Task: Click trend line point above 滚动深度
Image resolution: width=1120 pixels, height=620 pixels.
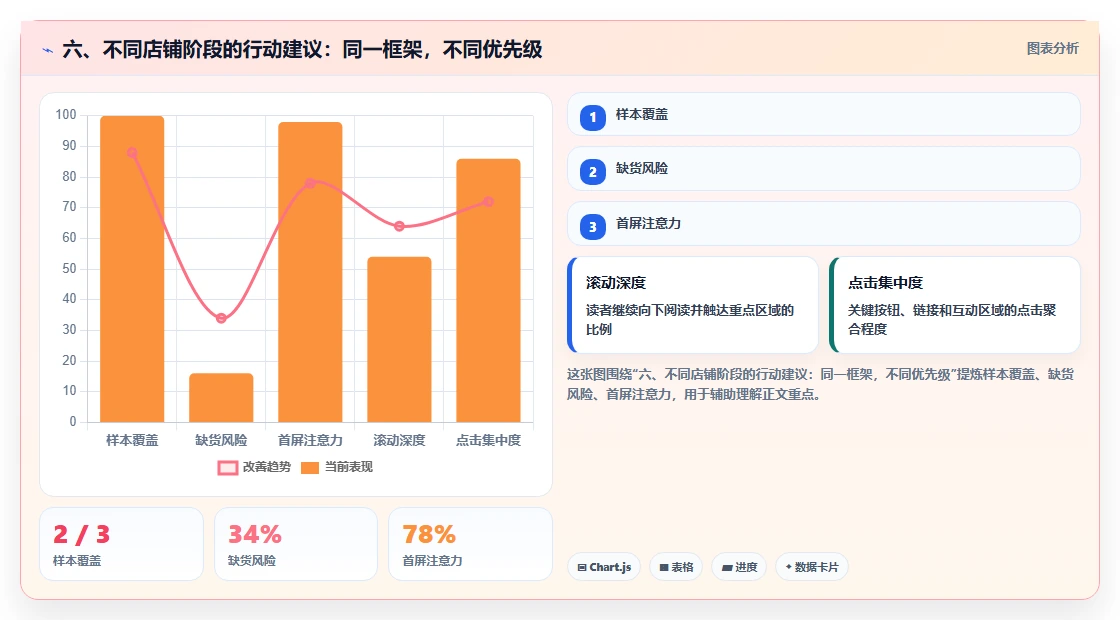Action: 399,226
